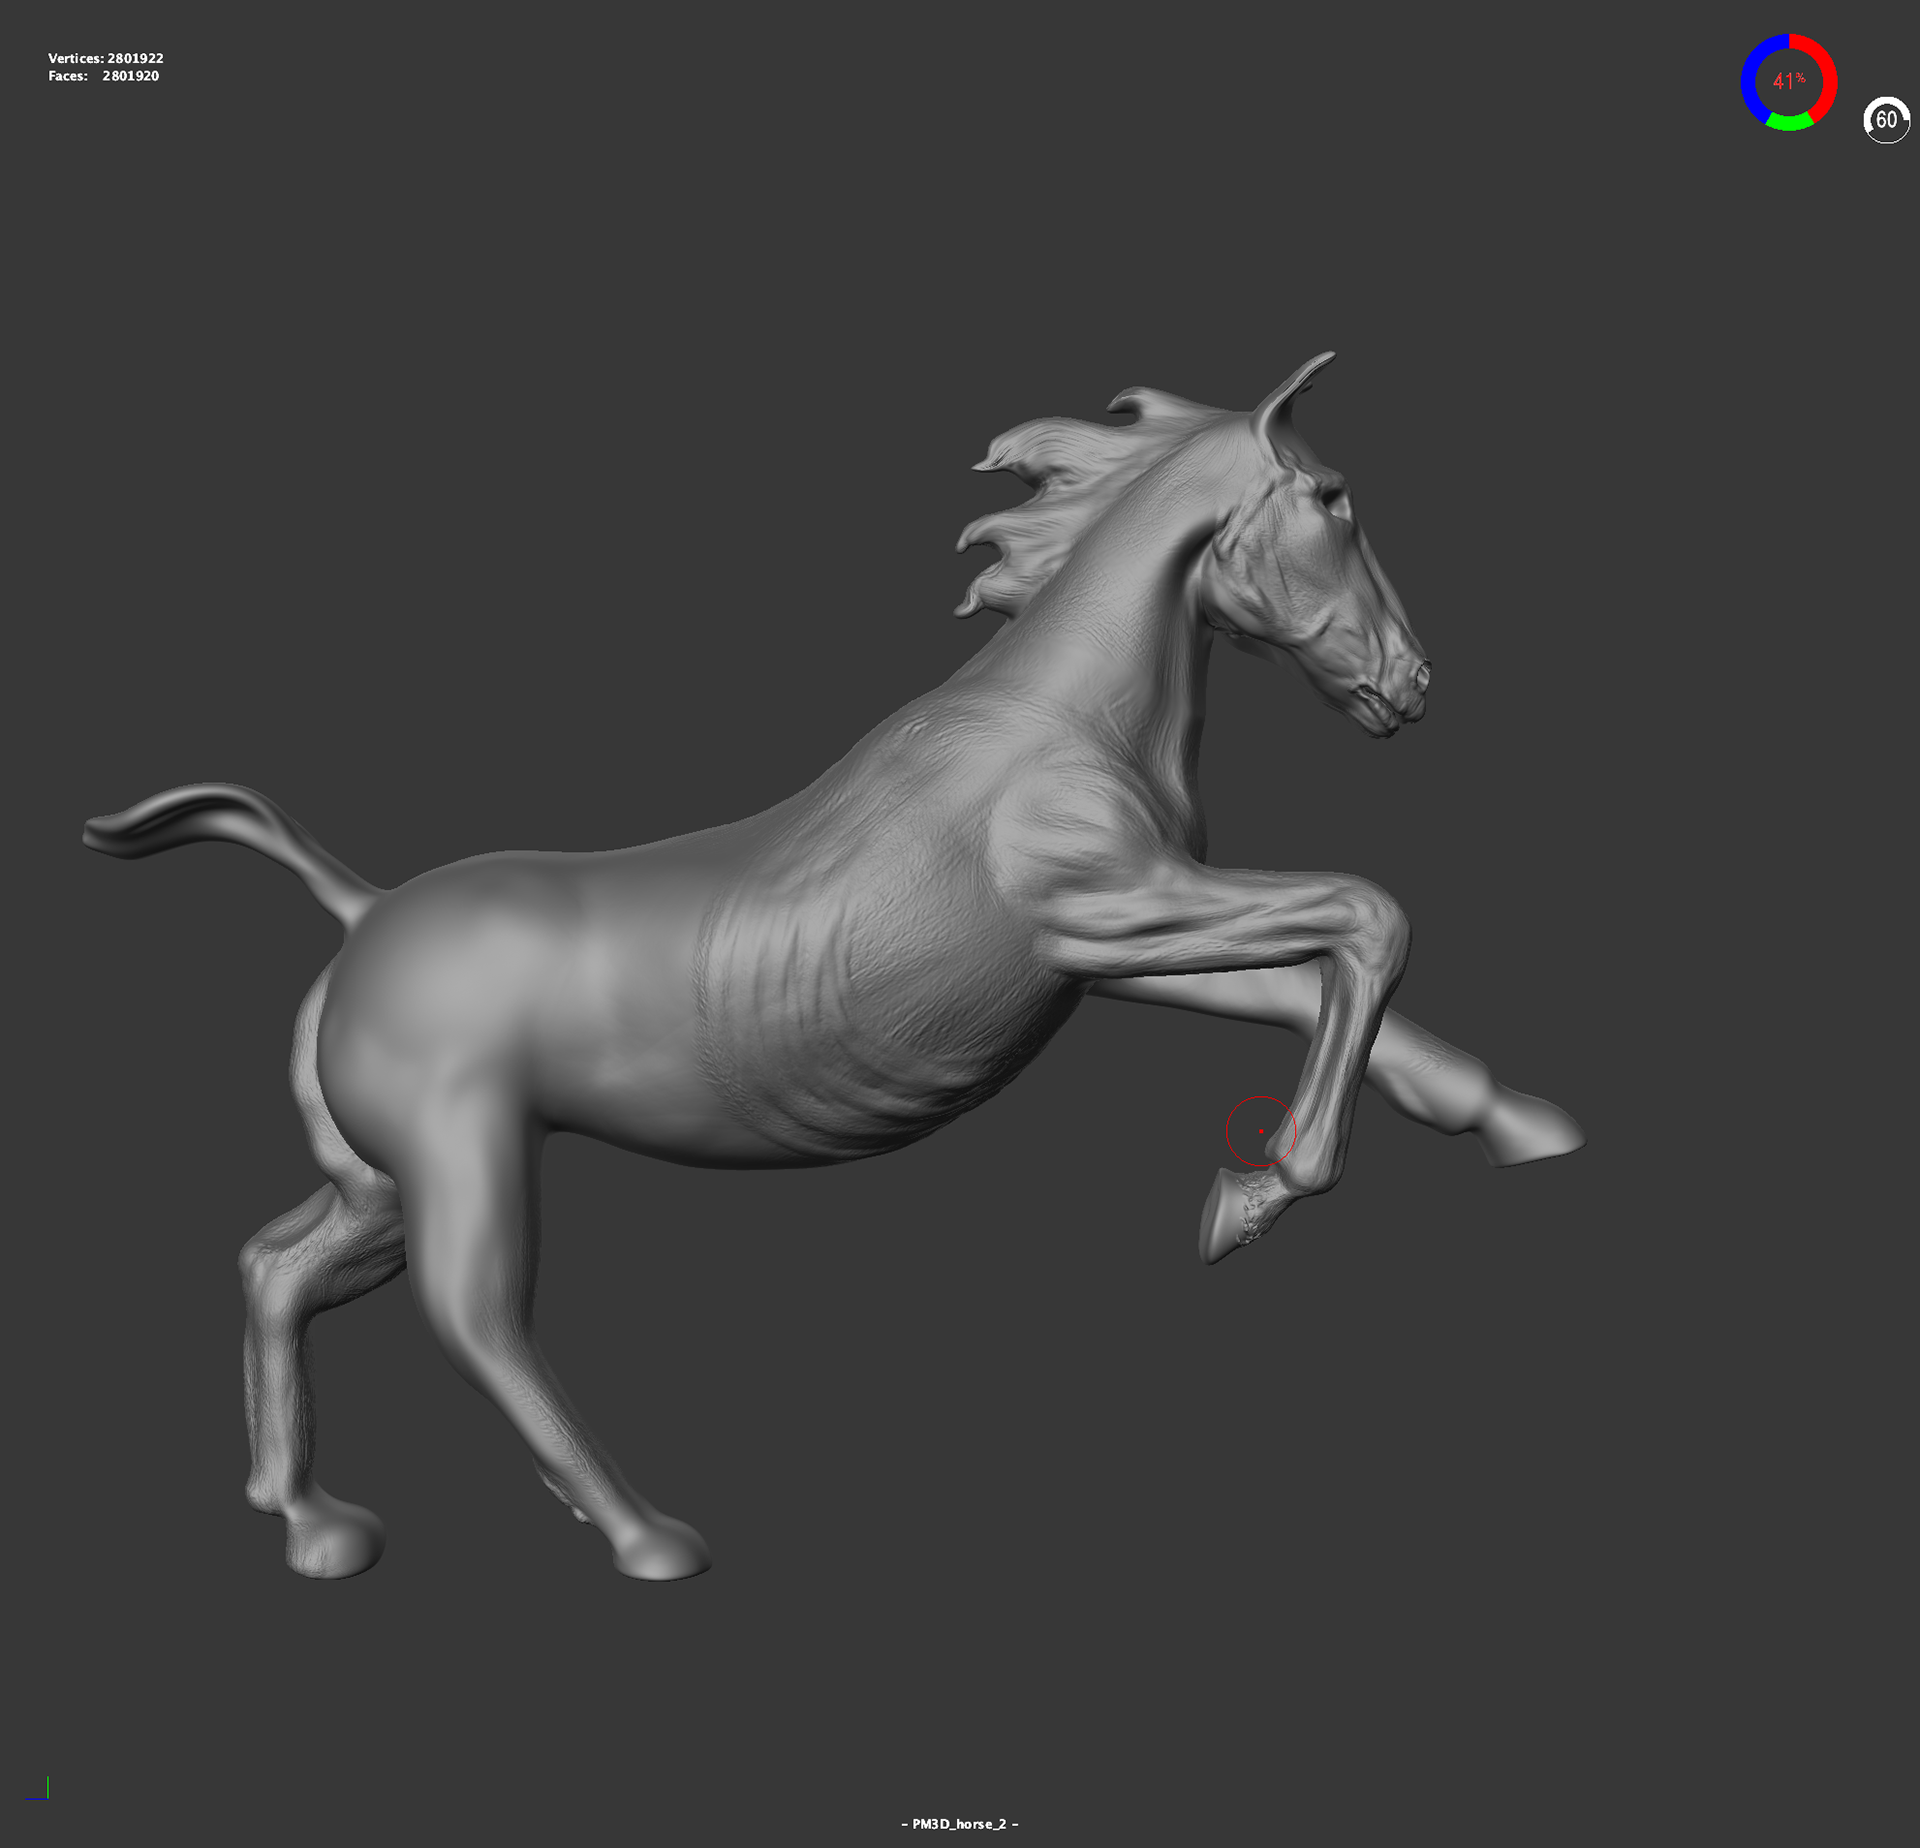Click the Vertices count readout
The height and width of the screenshot is (1848, 1920).
click(106, 58)
